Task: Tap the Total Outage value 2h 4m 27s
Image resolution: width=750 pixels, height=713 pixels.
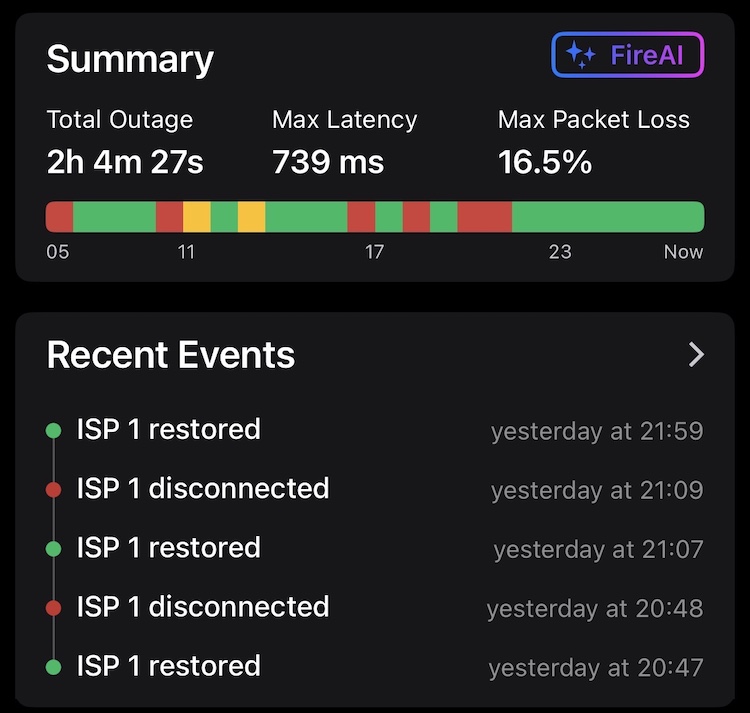Action: click(125, 162)
